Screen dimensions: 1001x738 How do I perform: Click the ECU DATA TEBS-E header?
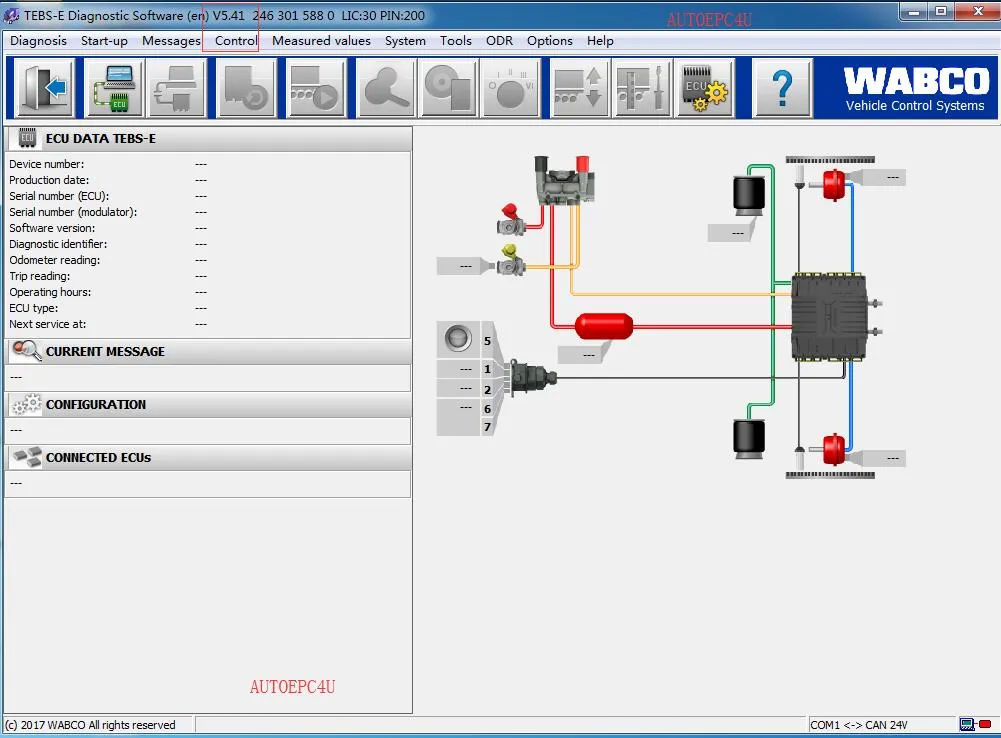208,138
